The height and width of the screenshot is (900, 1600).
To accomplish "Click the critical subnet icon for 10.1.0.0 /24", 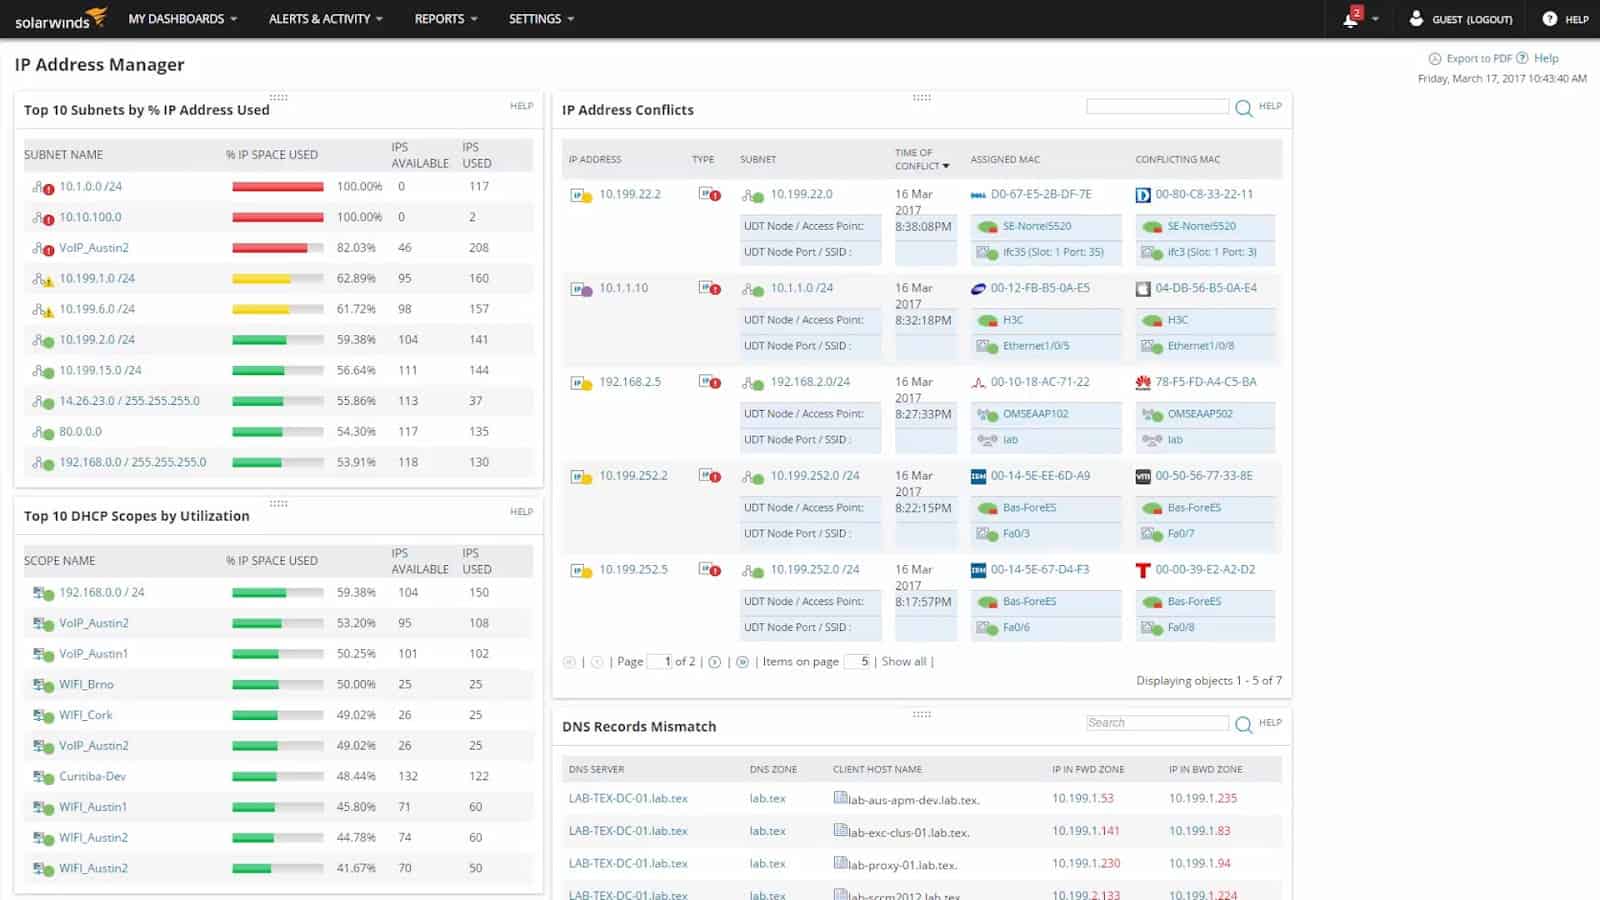I will (42, 187).
